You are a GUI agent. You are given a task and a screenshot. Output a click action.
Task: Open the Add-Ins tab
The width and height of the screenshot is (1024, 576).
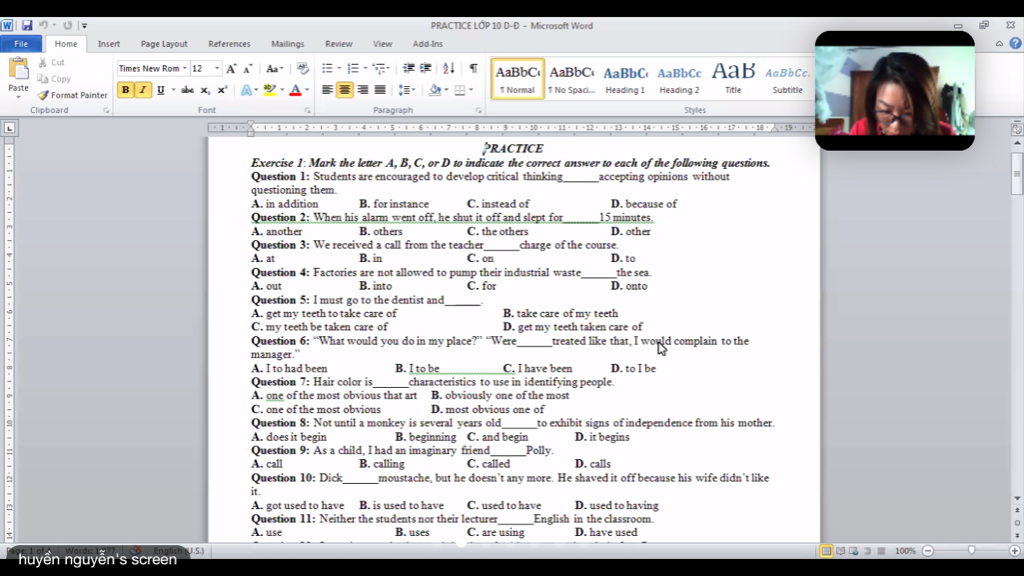(x=428, y=44)
